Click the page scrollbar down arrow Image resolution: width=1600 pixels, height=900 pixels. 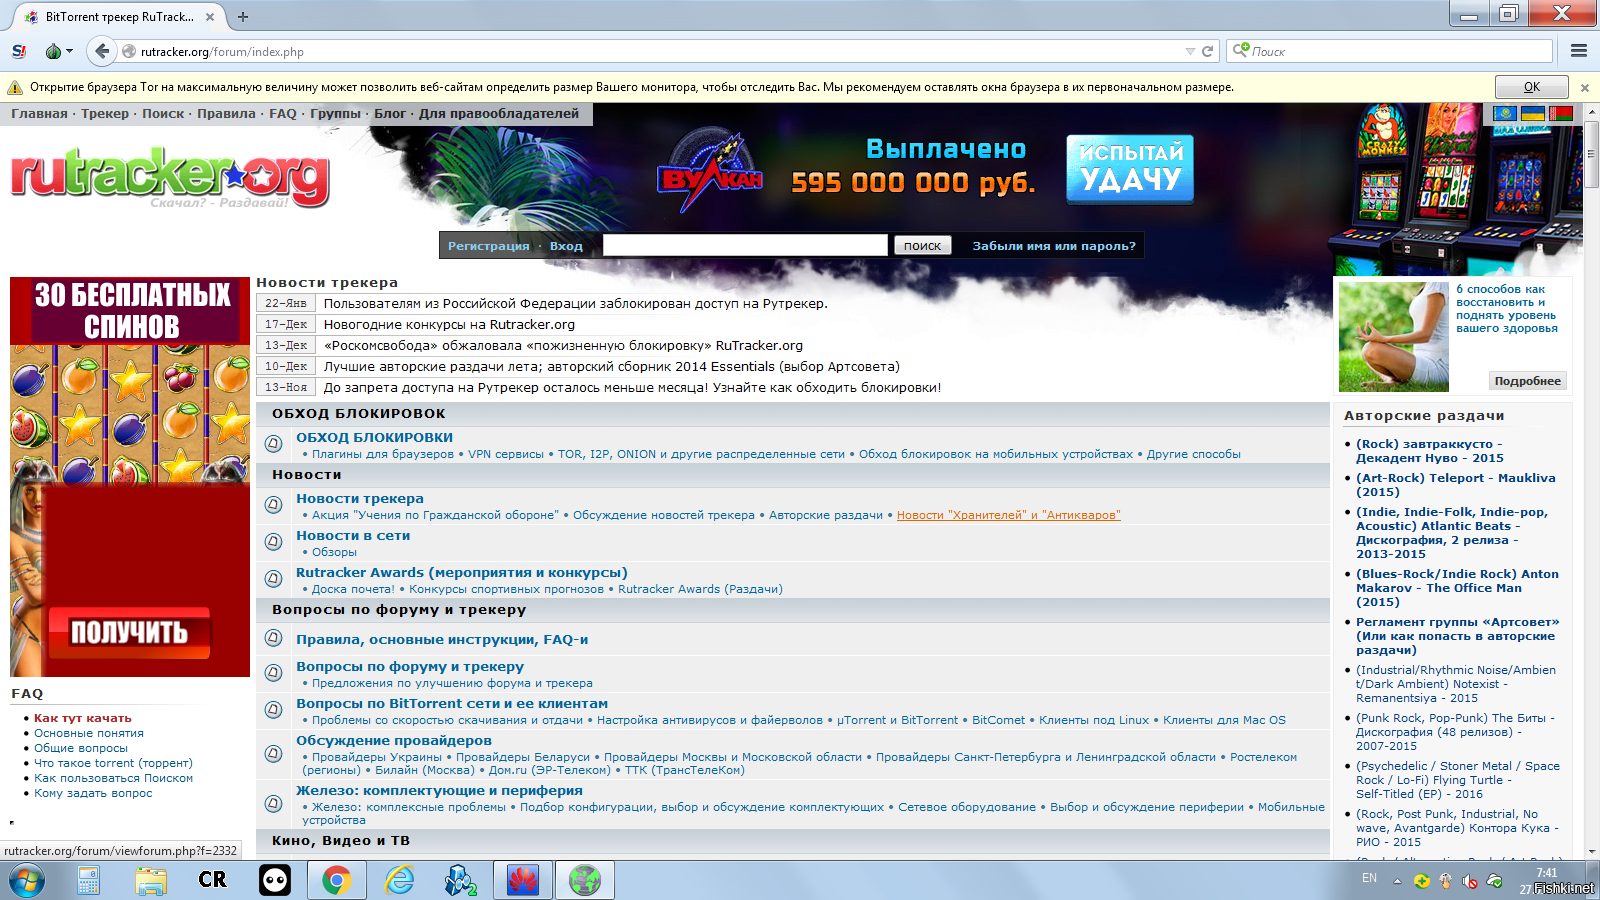tap(1591, 851)
